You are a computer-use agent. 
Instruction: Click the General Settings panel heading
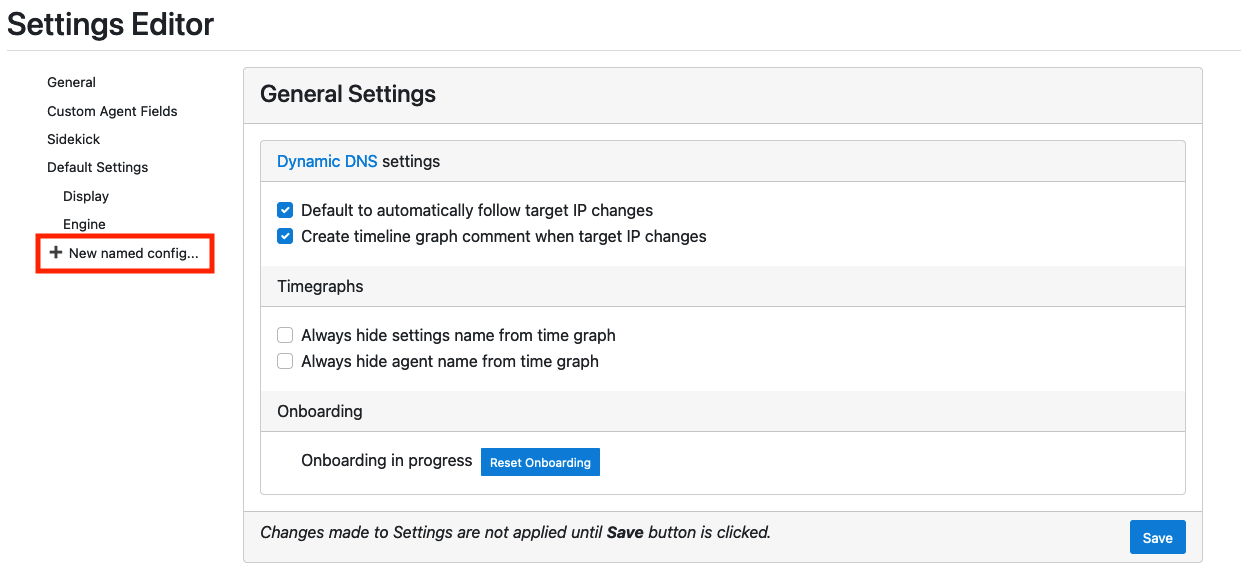(348, 94)
